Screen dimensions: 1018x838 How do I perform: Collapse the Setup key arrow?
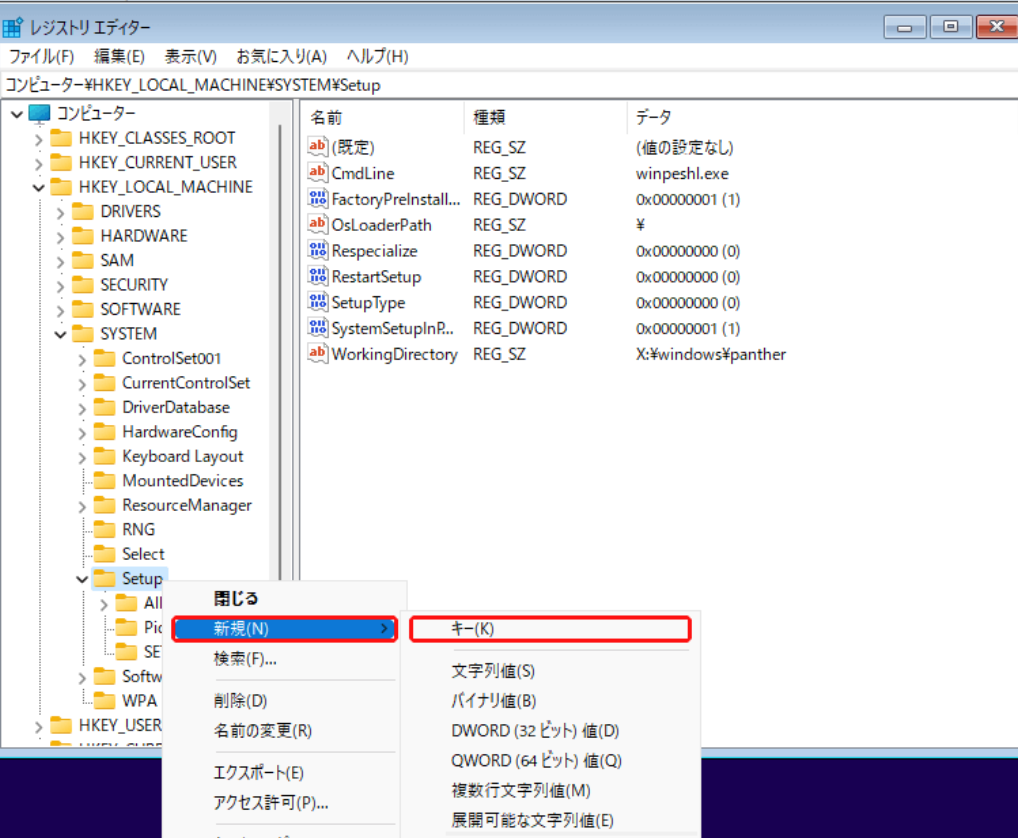click(x=82, y=579)
